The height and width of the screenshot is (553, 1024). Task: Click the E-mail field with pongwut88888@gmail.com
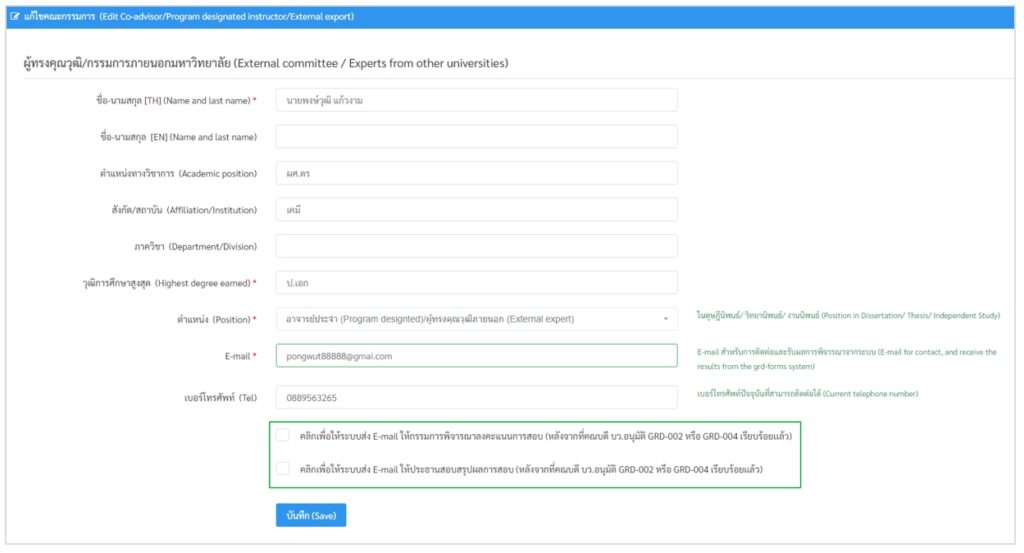[x=476, y=356]
